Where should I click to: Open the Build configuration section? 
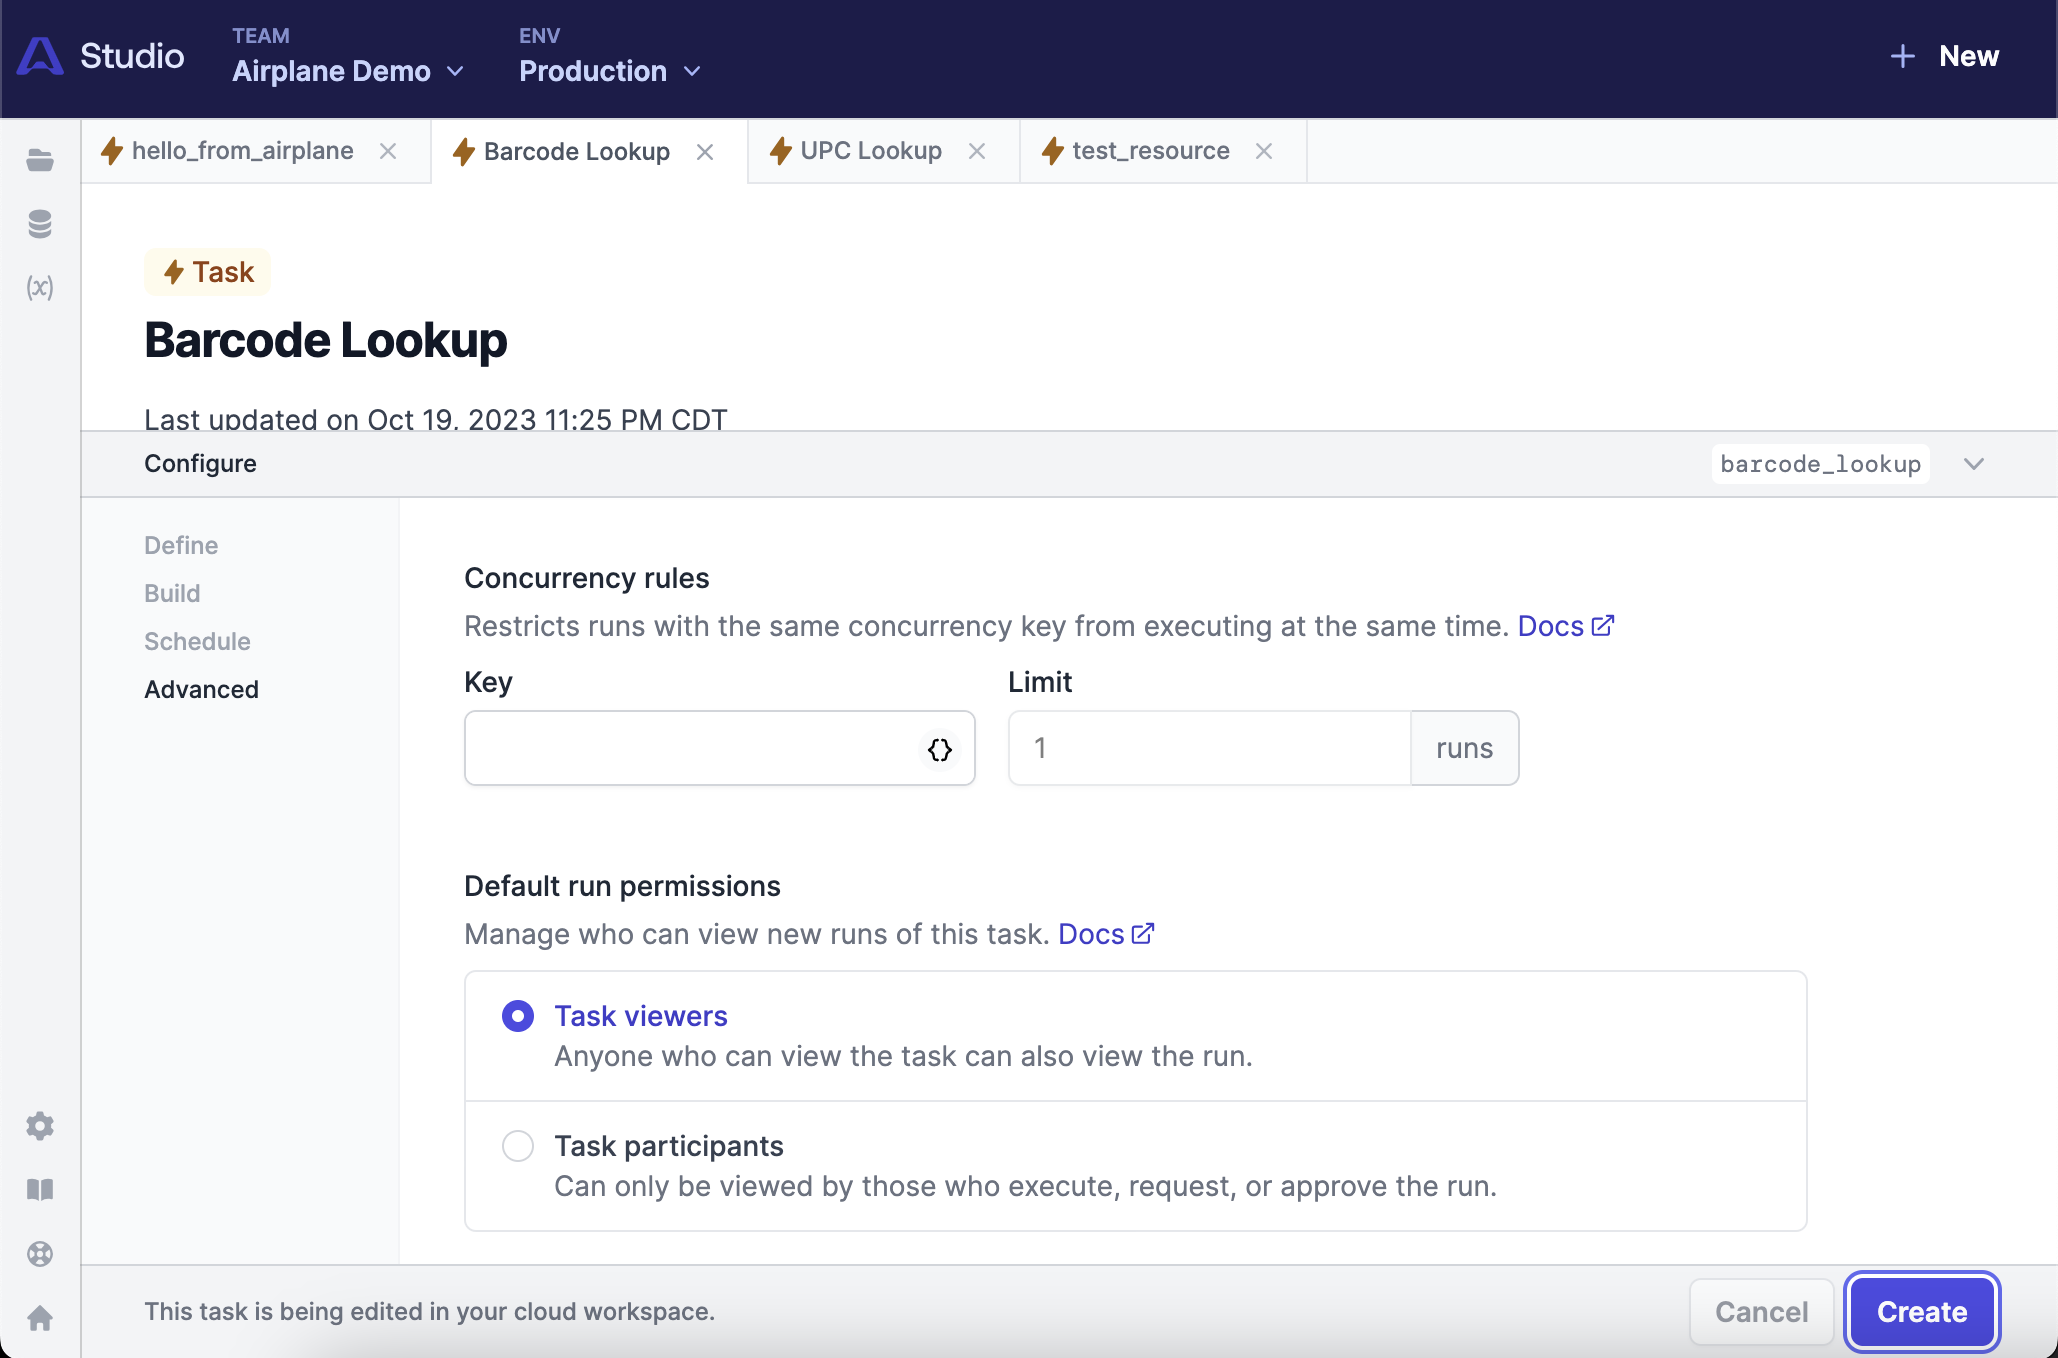(x=172, y=593)
